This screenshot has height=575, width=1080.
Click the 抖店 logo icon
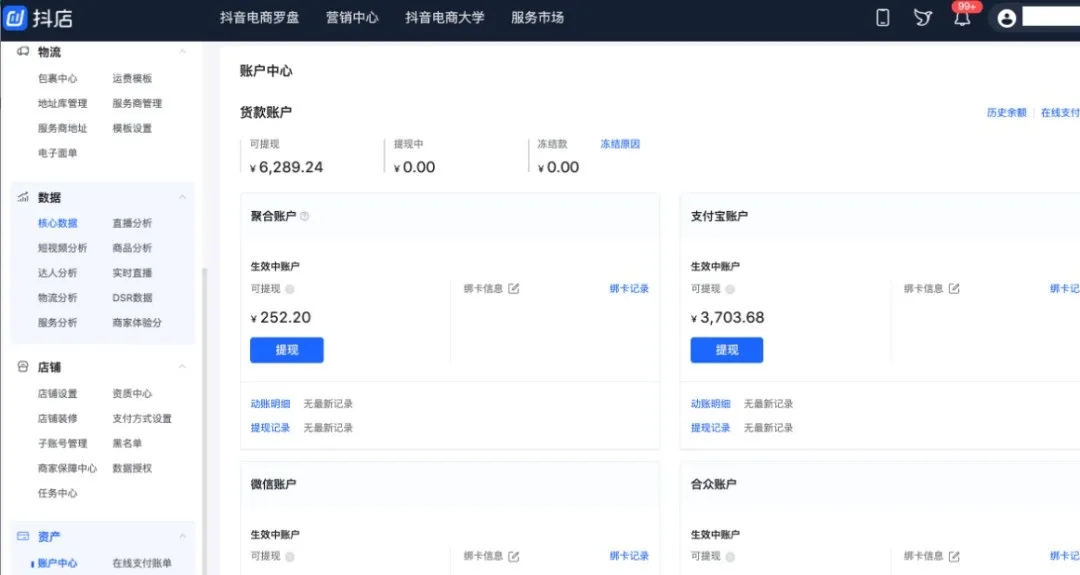tap(14, 18)
